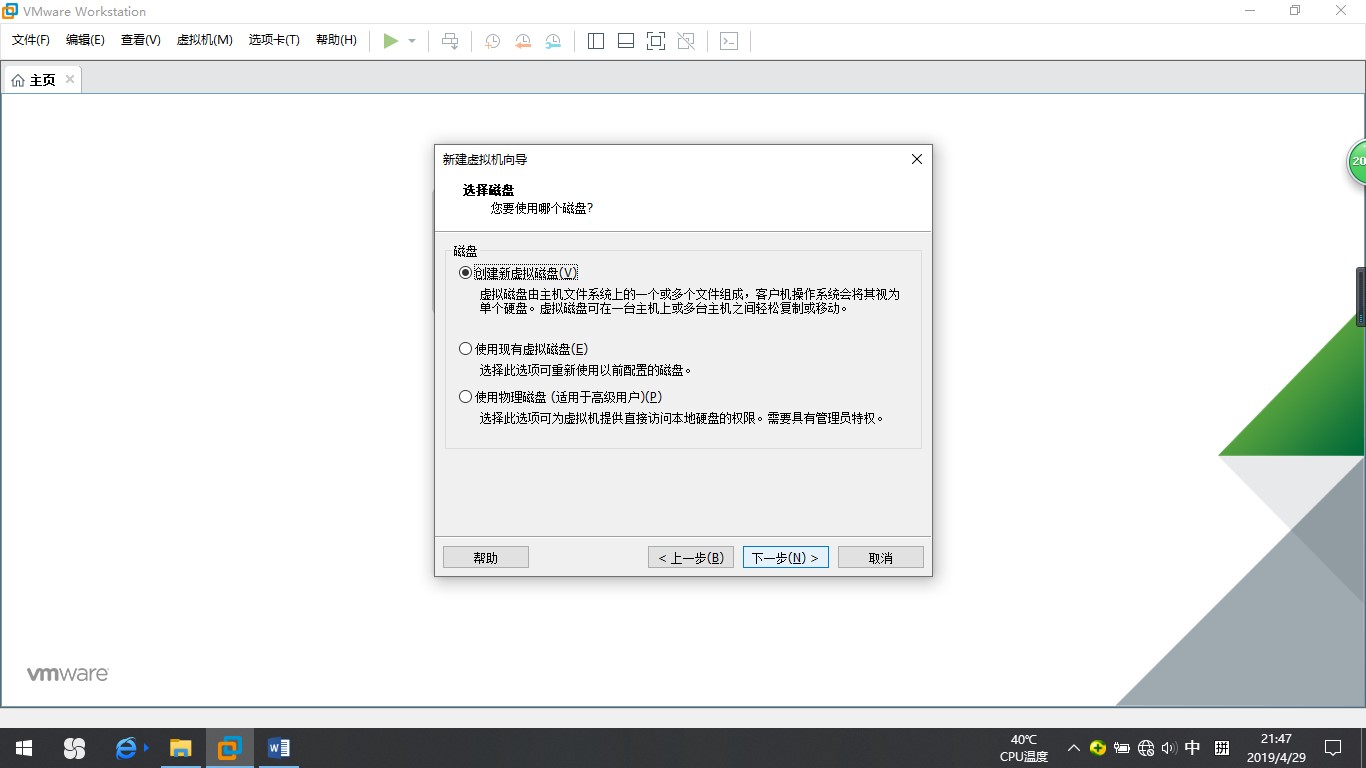This screenshot has width=1366, height=768.
Task: Open the 编辑(E) menu
Action: [85, 40]
